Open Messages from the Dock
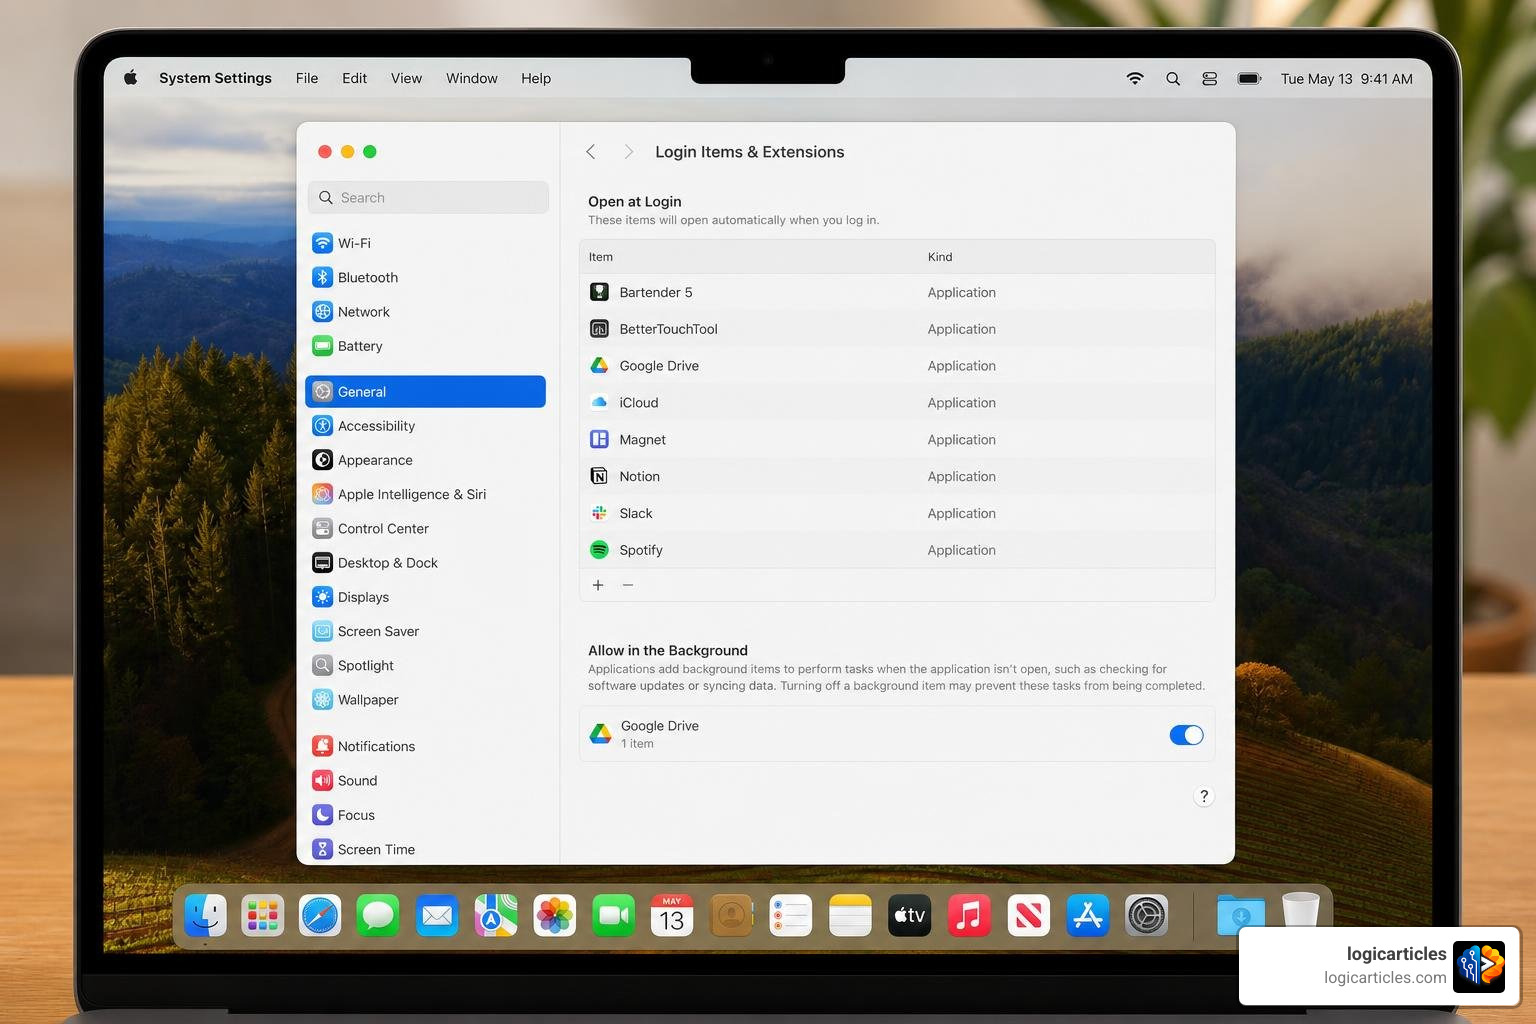The image size is (1536, 1024). click(x=379, y=915)
